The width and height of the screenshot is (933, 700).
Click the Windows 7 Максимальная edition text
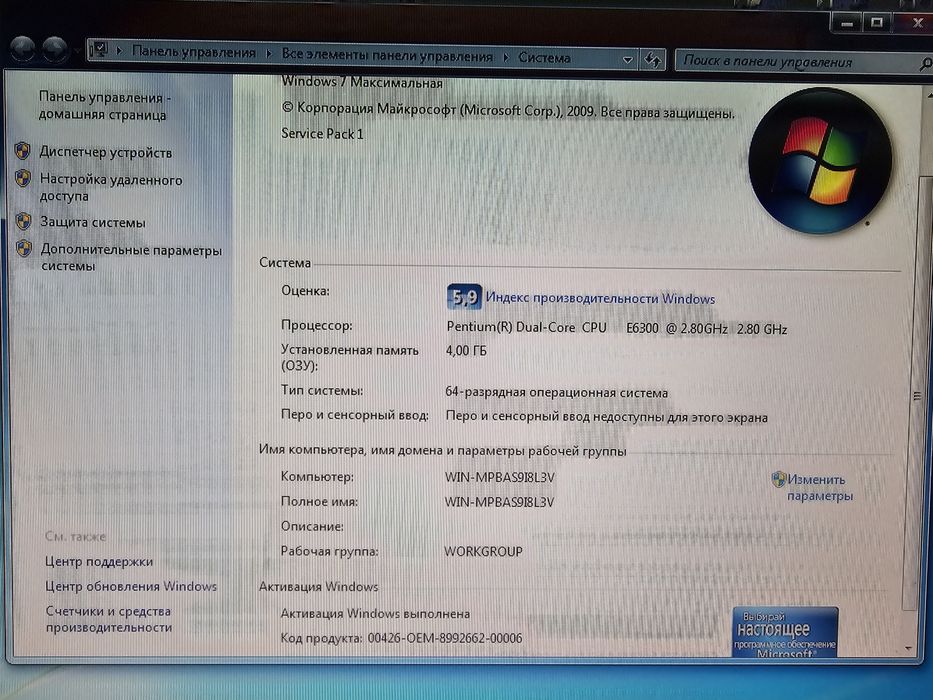pos(362,82)
